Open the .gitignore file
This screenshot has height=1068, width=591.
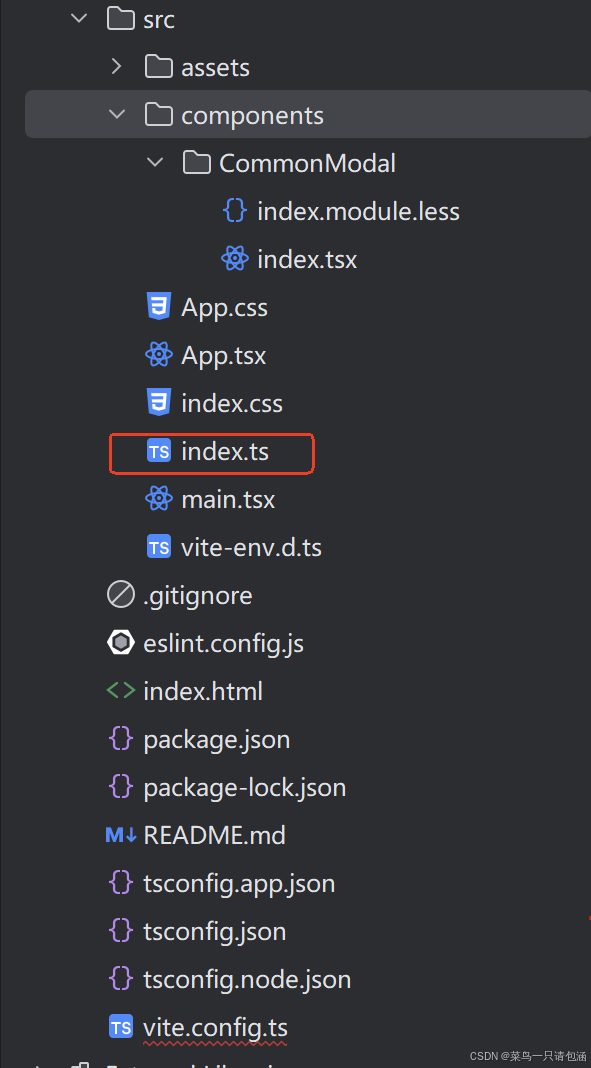pos(197,597)
